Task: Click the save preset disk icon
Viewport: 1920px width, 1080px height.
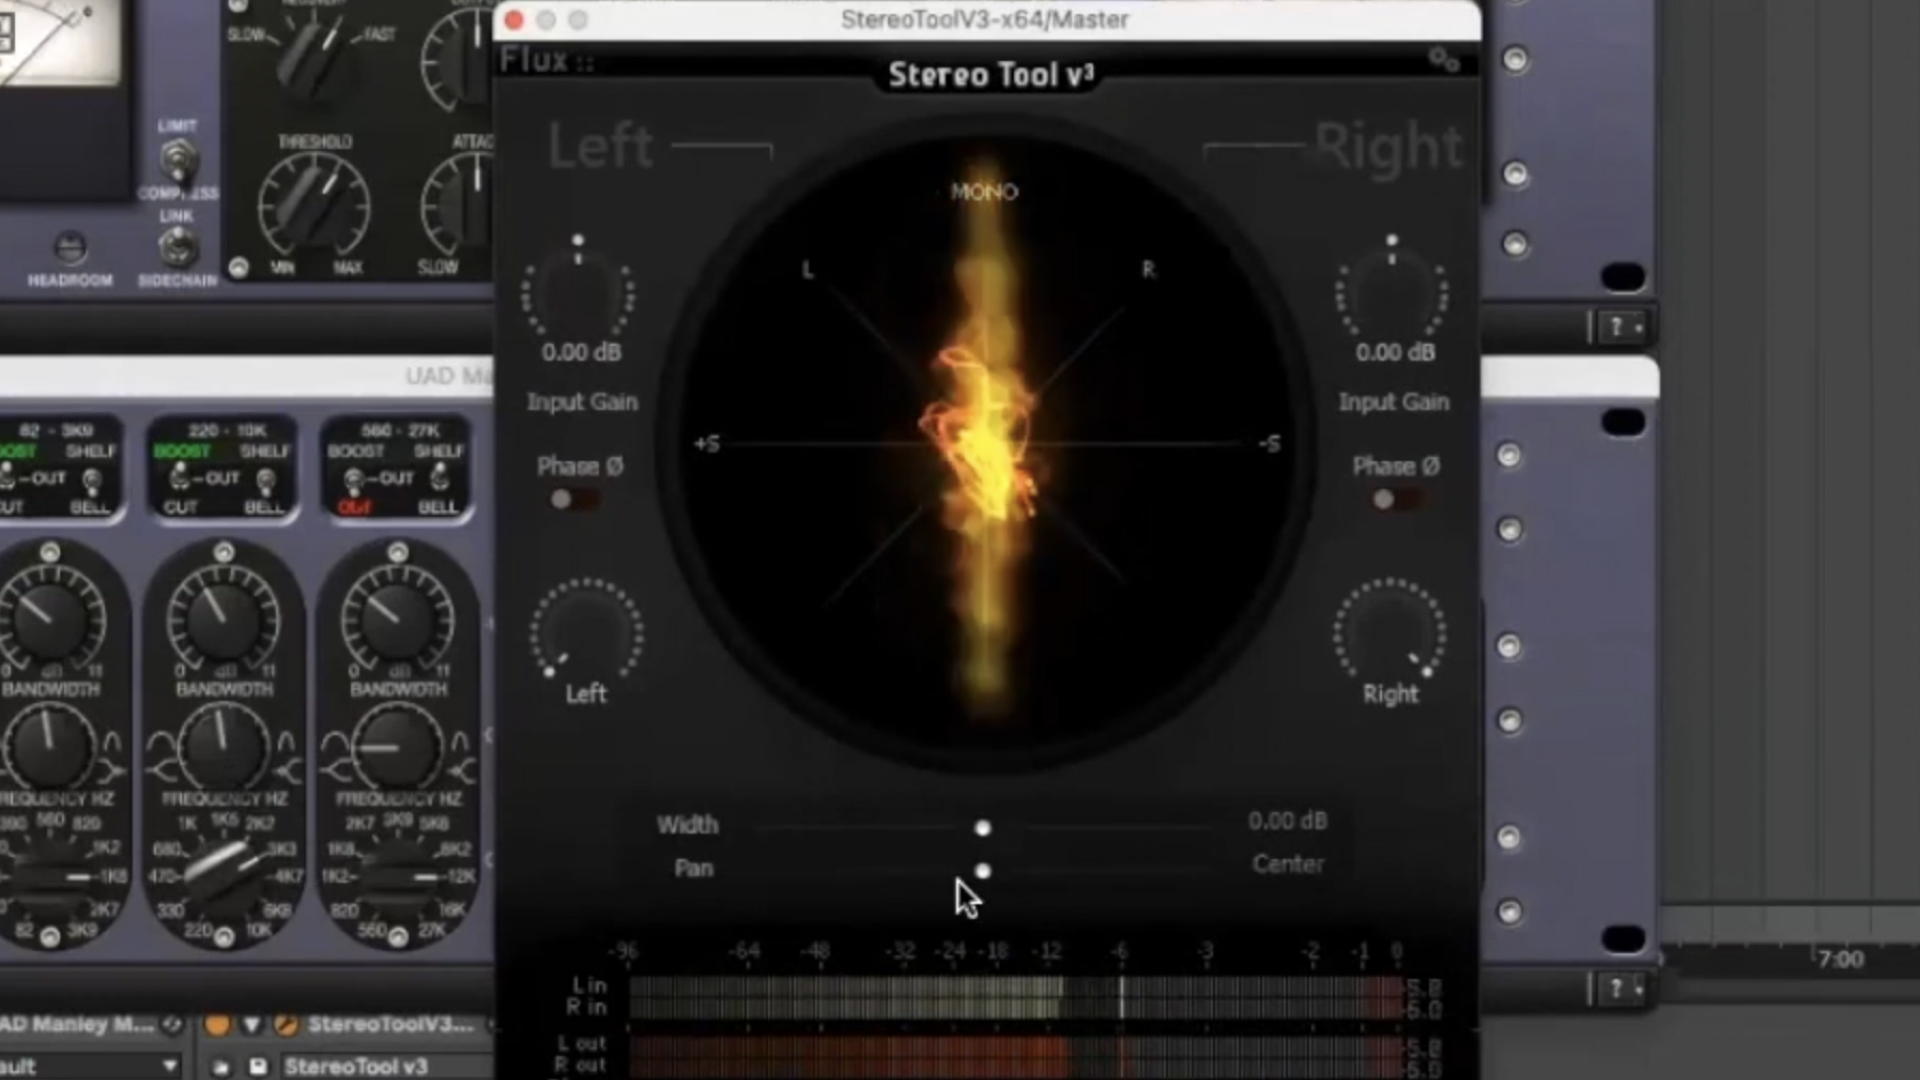Action: tap(257, 1067)
